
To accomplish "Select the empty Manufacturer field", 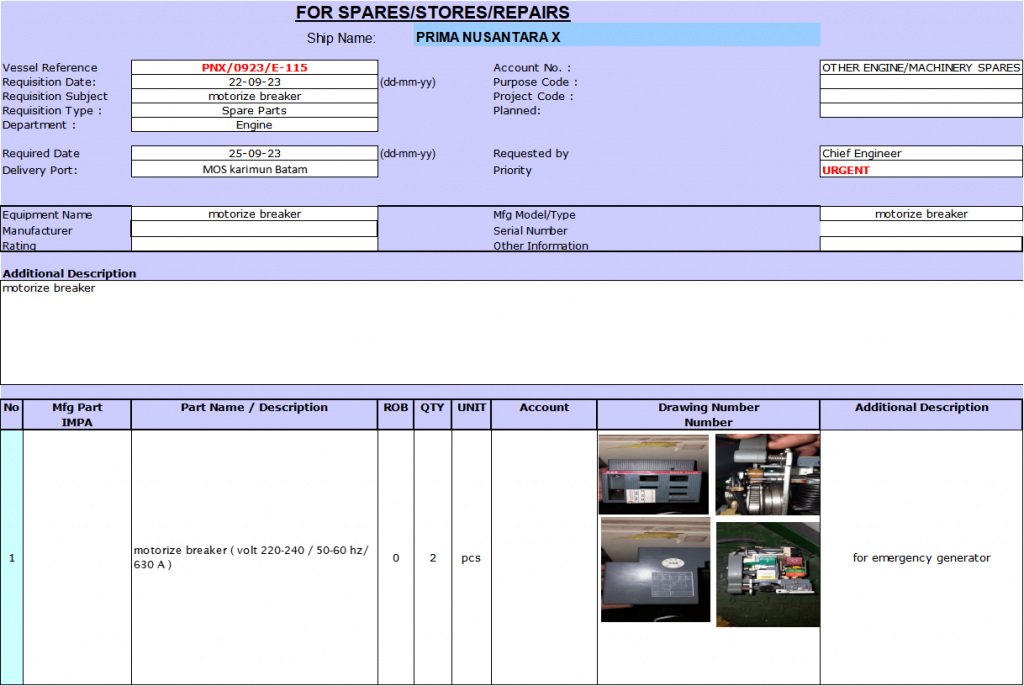I will pos(254,230).
